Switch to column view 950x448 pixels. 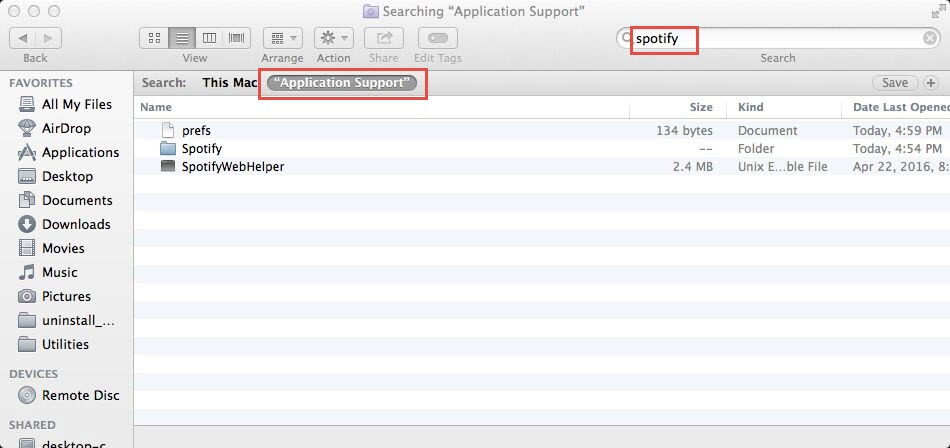209,38
